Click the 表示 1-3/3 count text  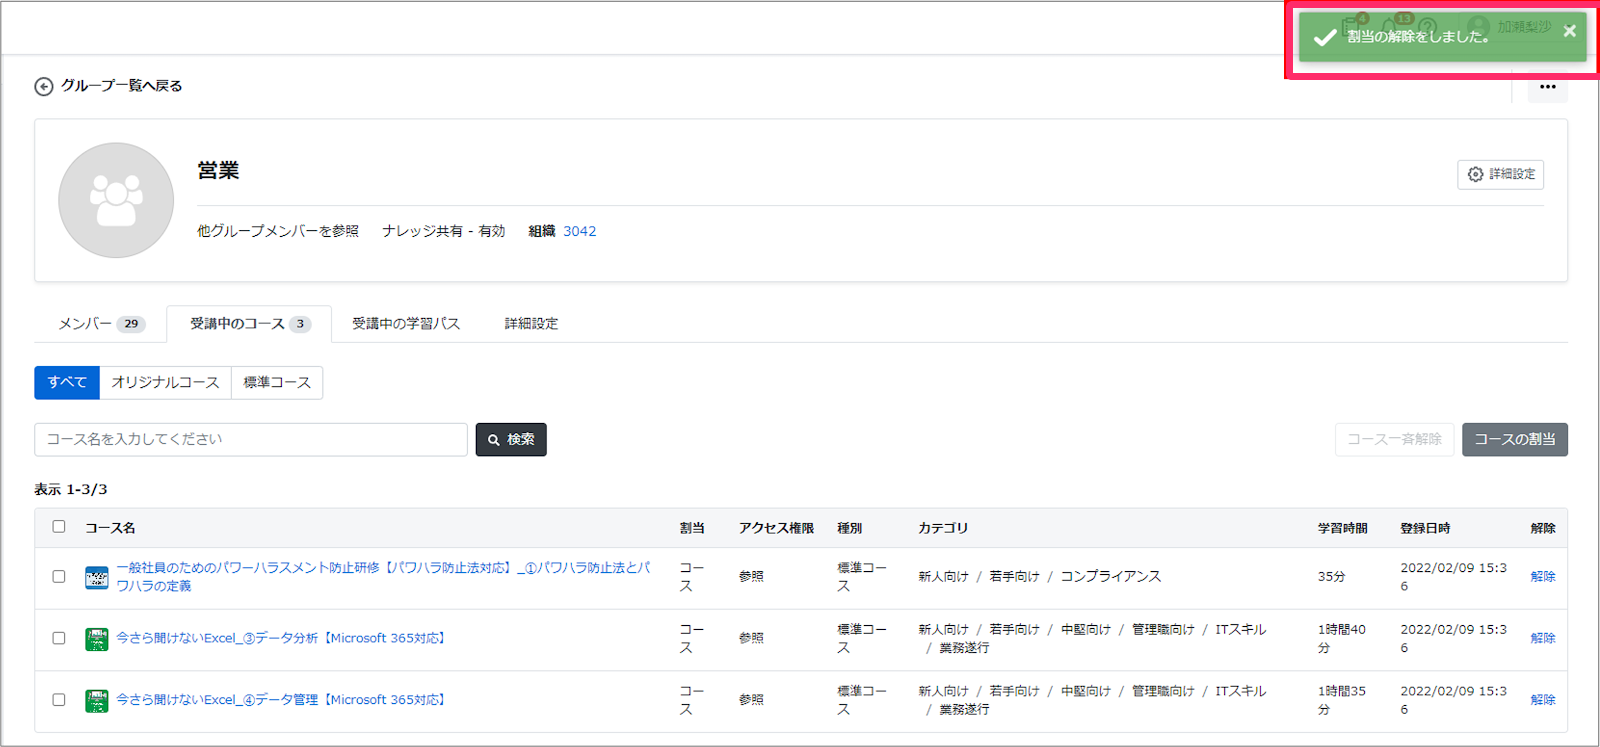71,490
